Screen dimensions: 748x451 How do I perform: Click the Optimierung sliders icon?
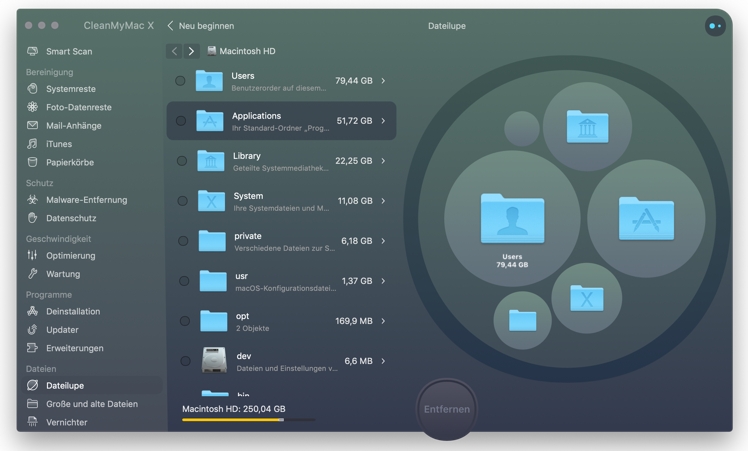pos(33,256)
